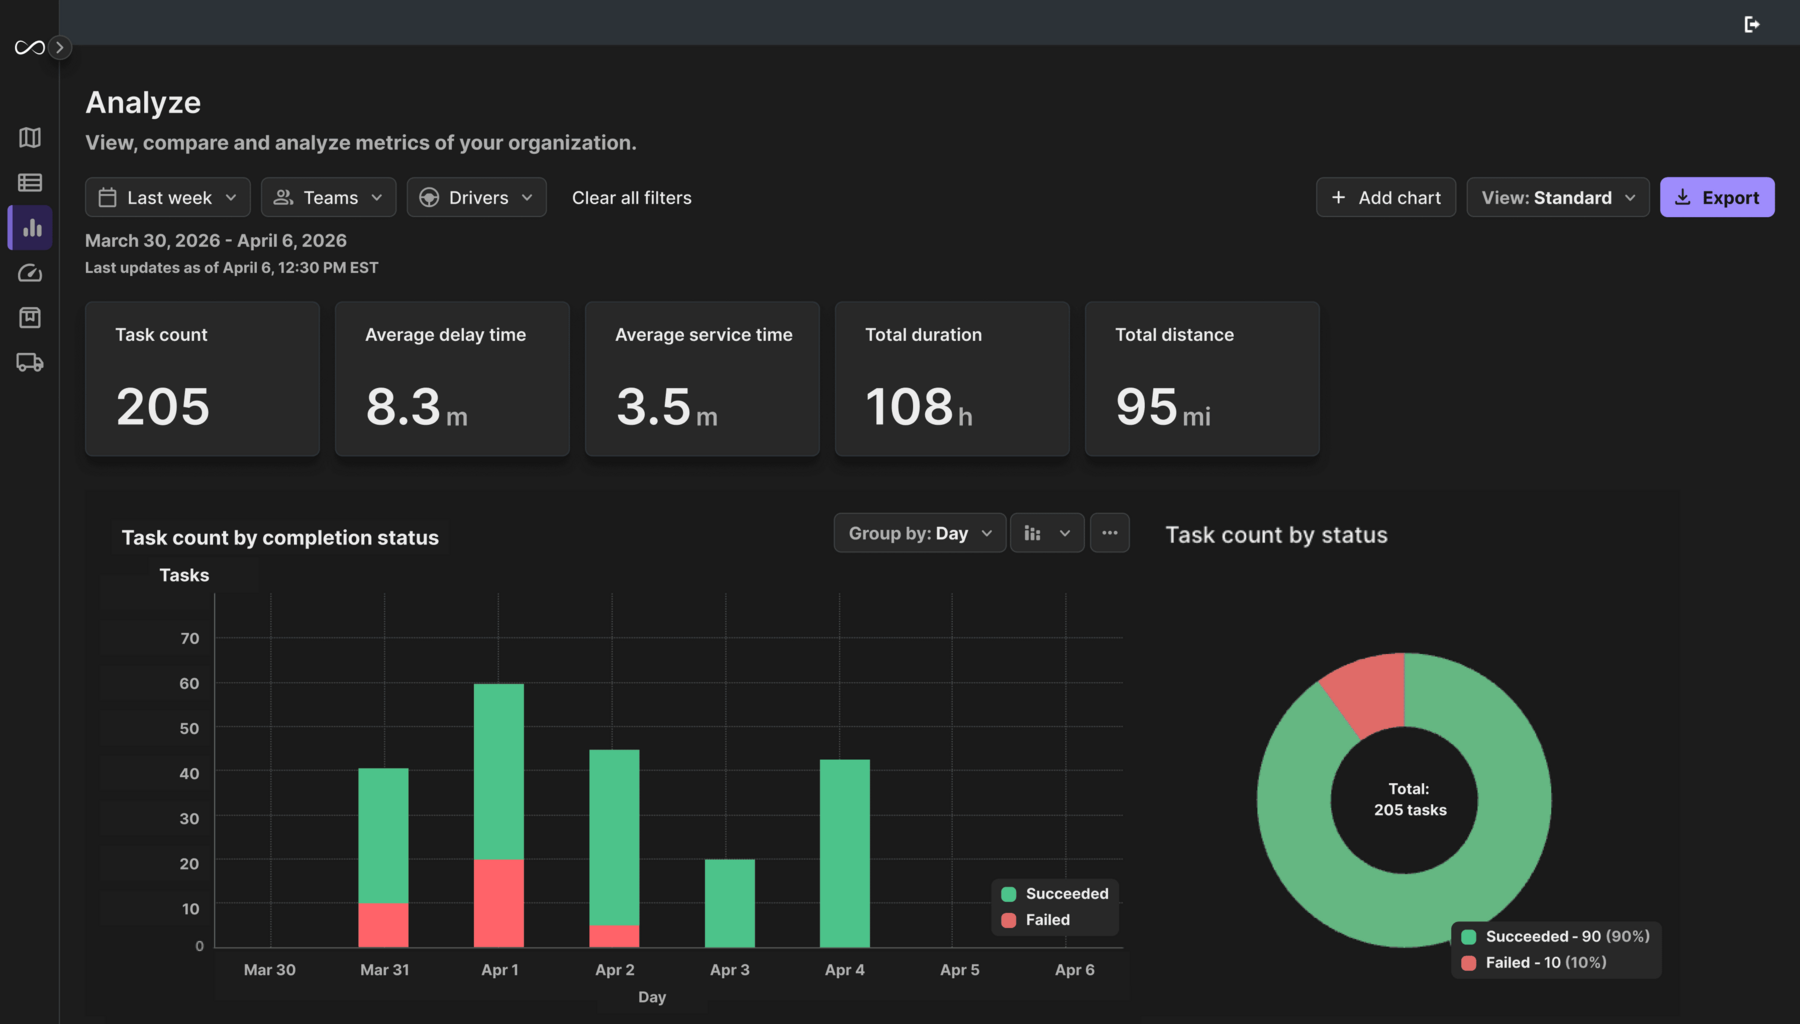Click the 'Apr 6' axis label
Image resolution: width=1800 pixels, height=1024 pixels.
[x=1075, y=970]
